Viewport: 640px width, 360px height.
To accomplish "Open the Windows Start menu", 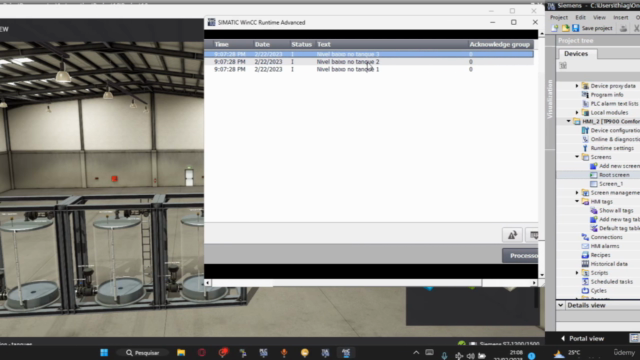I will tap(104, 353).
